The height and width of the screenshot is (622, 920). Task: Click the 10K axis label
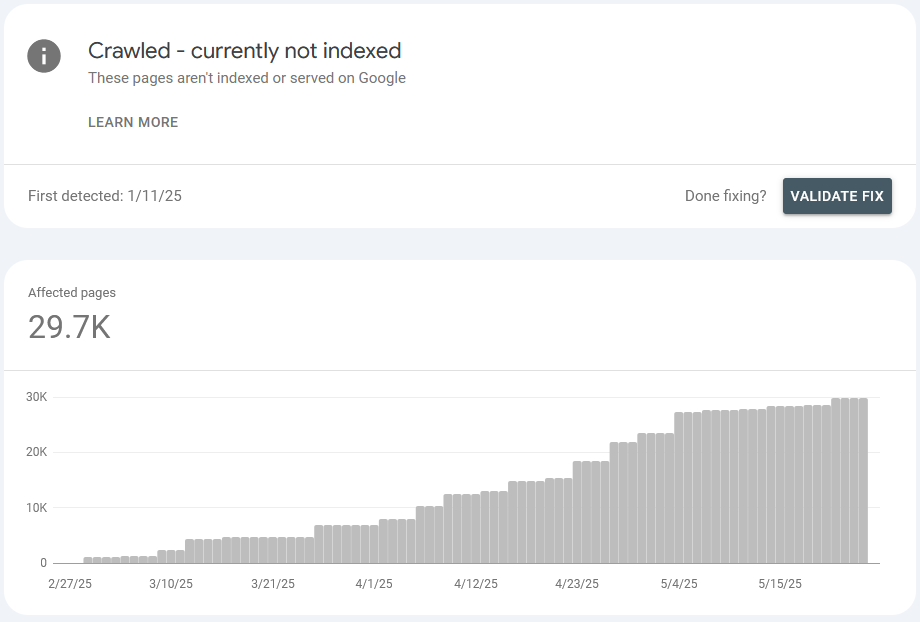36,508
